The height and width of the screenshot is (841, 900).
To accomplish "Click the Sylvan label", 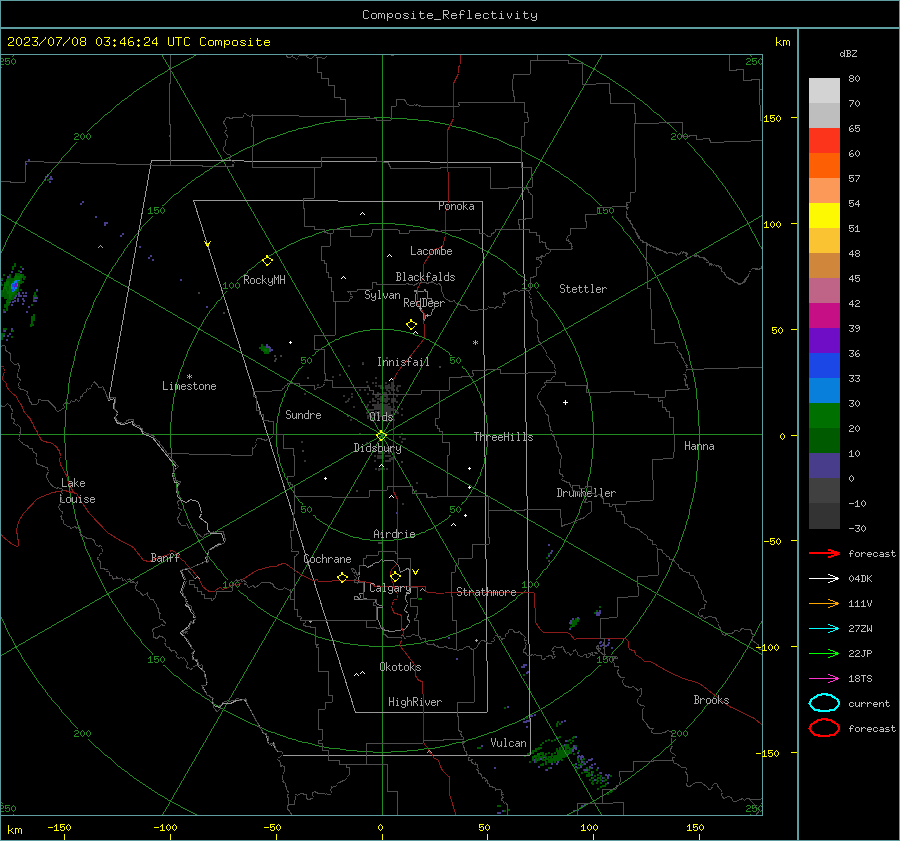I will click(382, 295).
